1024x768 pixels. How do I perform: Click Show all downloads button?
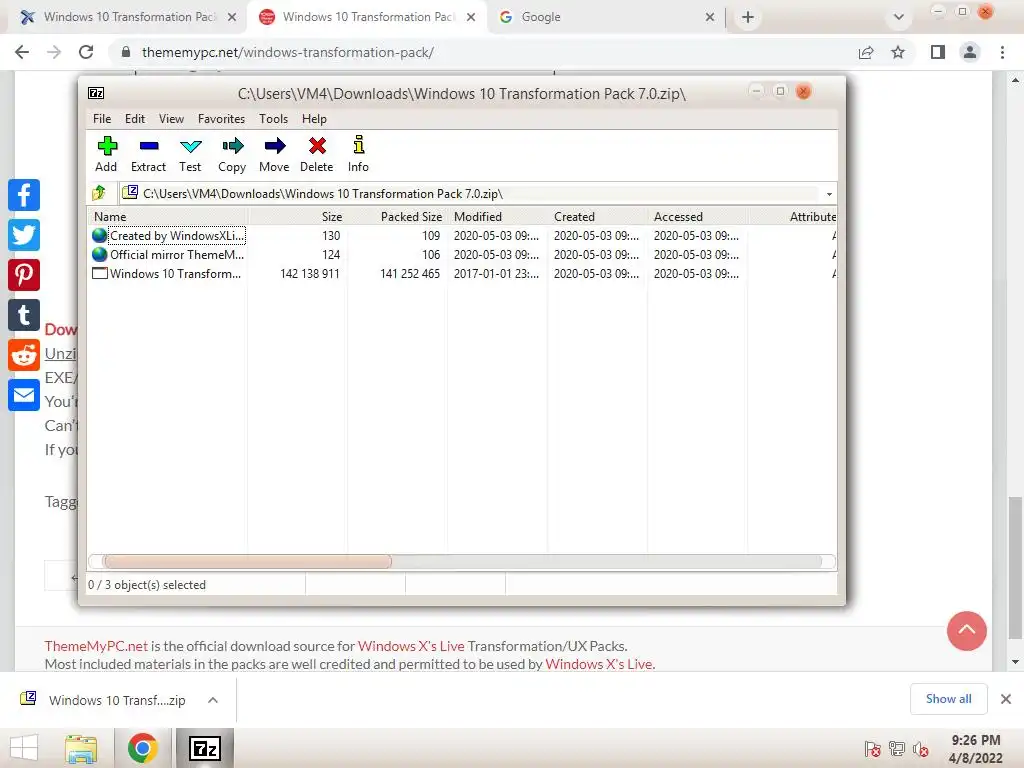pyautogui.click(x=948, y=699)
